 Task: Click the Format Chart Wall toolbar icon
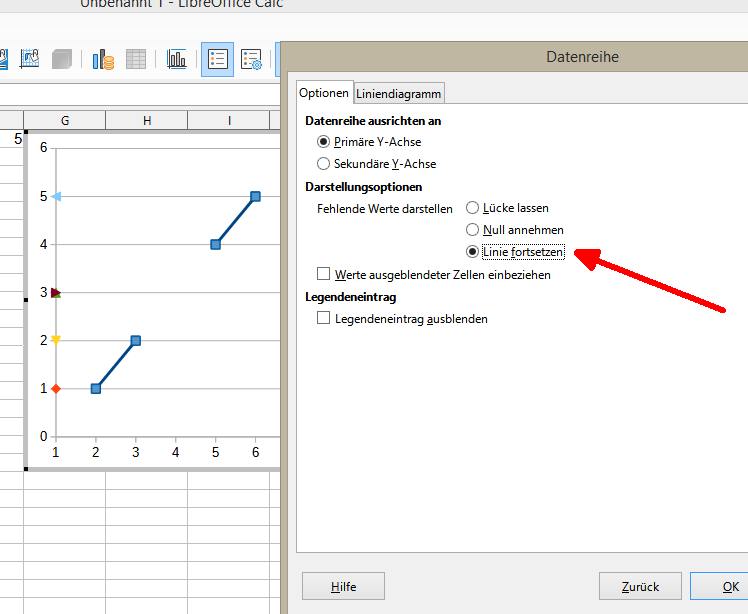point(30,59)
